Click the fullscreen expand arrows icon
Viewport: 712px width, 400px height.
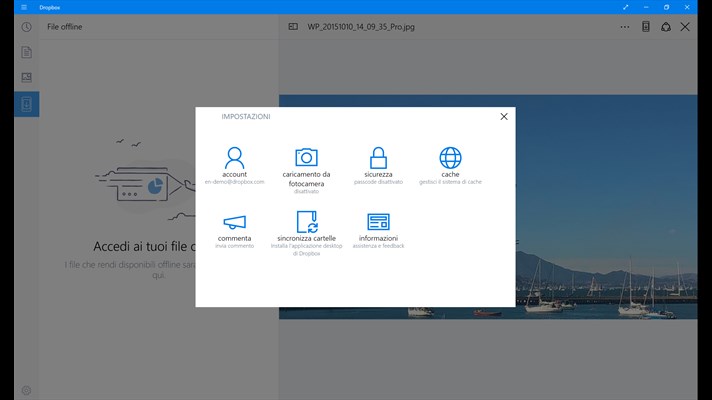tap(626, 7)
